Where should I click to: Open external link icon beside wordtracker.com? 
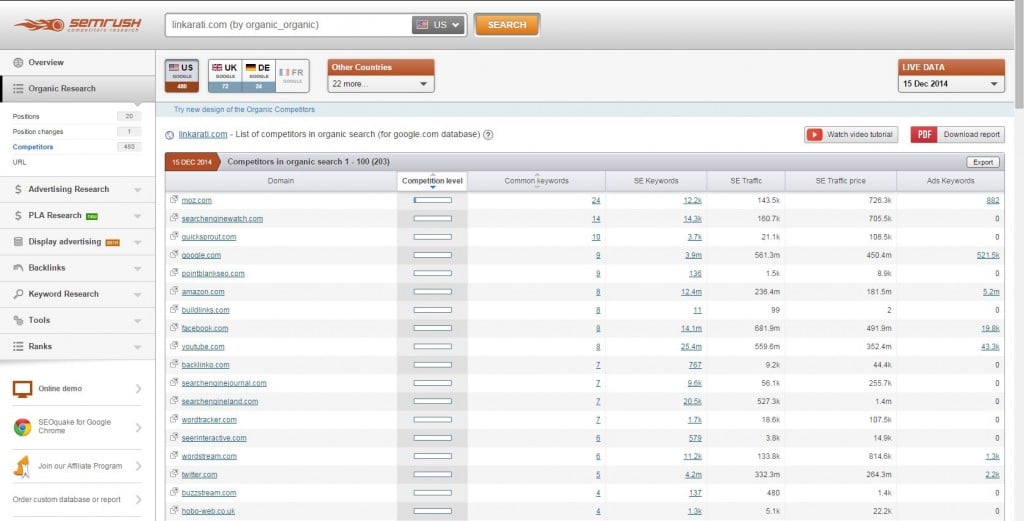click(x=174, y=418)
